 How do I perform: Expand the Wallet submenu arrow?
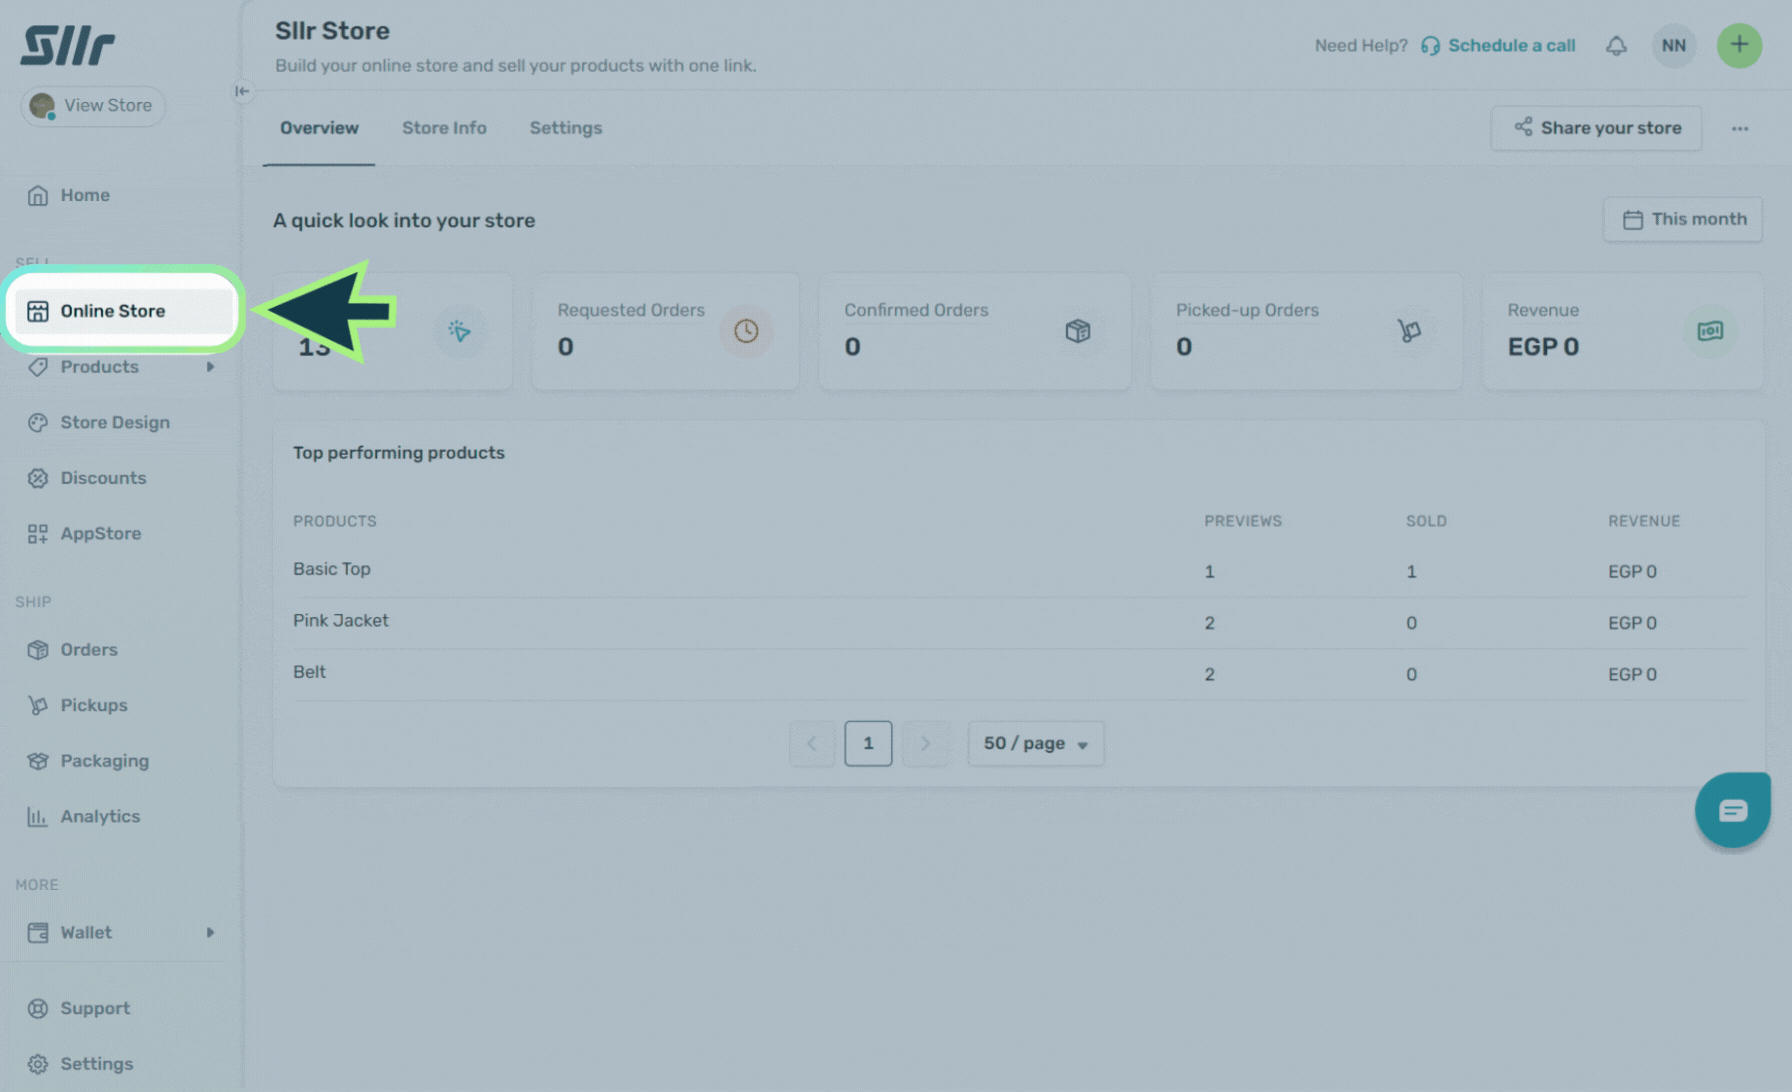[210, 932]
